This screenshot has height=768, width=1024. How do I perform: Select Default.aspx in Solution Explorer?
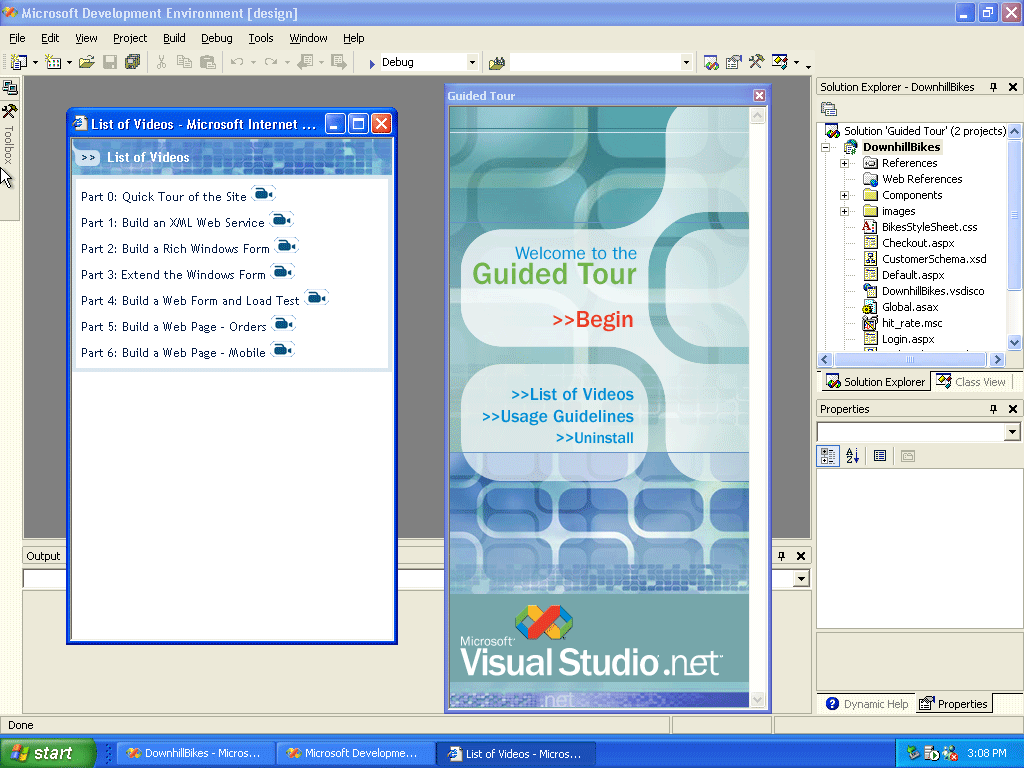[x=913, y=275]
